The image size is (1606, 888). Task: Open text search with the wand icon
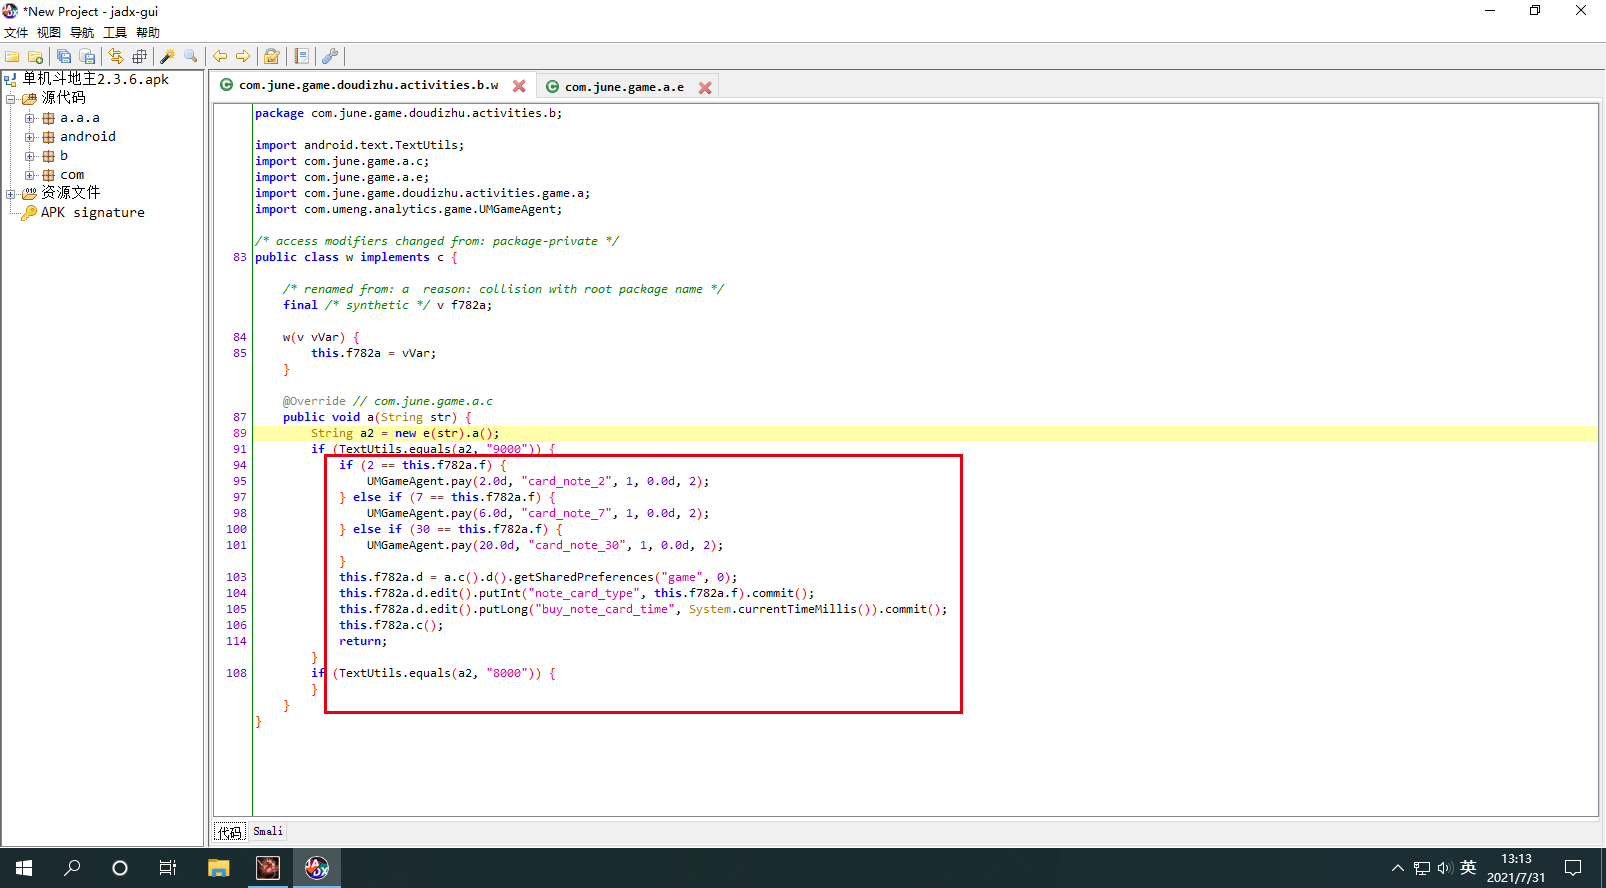click(x=167, y=57)
